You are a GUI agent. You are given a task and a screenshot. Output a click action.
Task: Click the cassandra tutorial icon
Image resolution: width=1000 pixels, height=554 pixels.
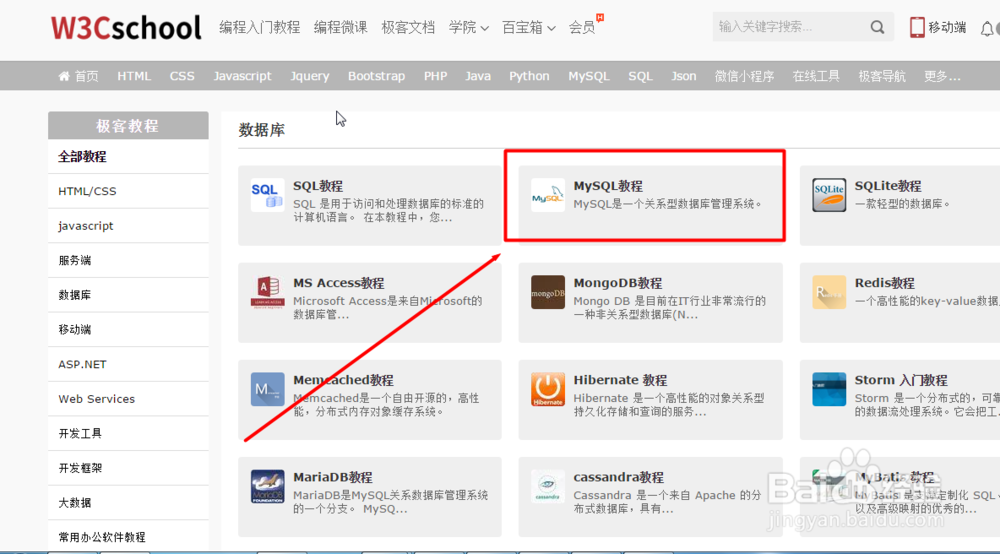tap(548, 486)
